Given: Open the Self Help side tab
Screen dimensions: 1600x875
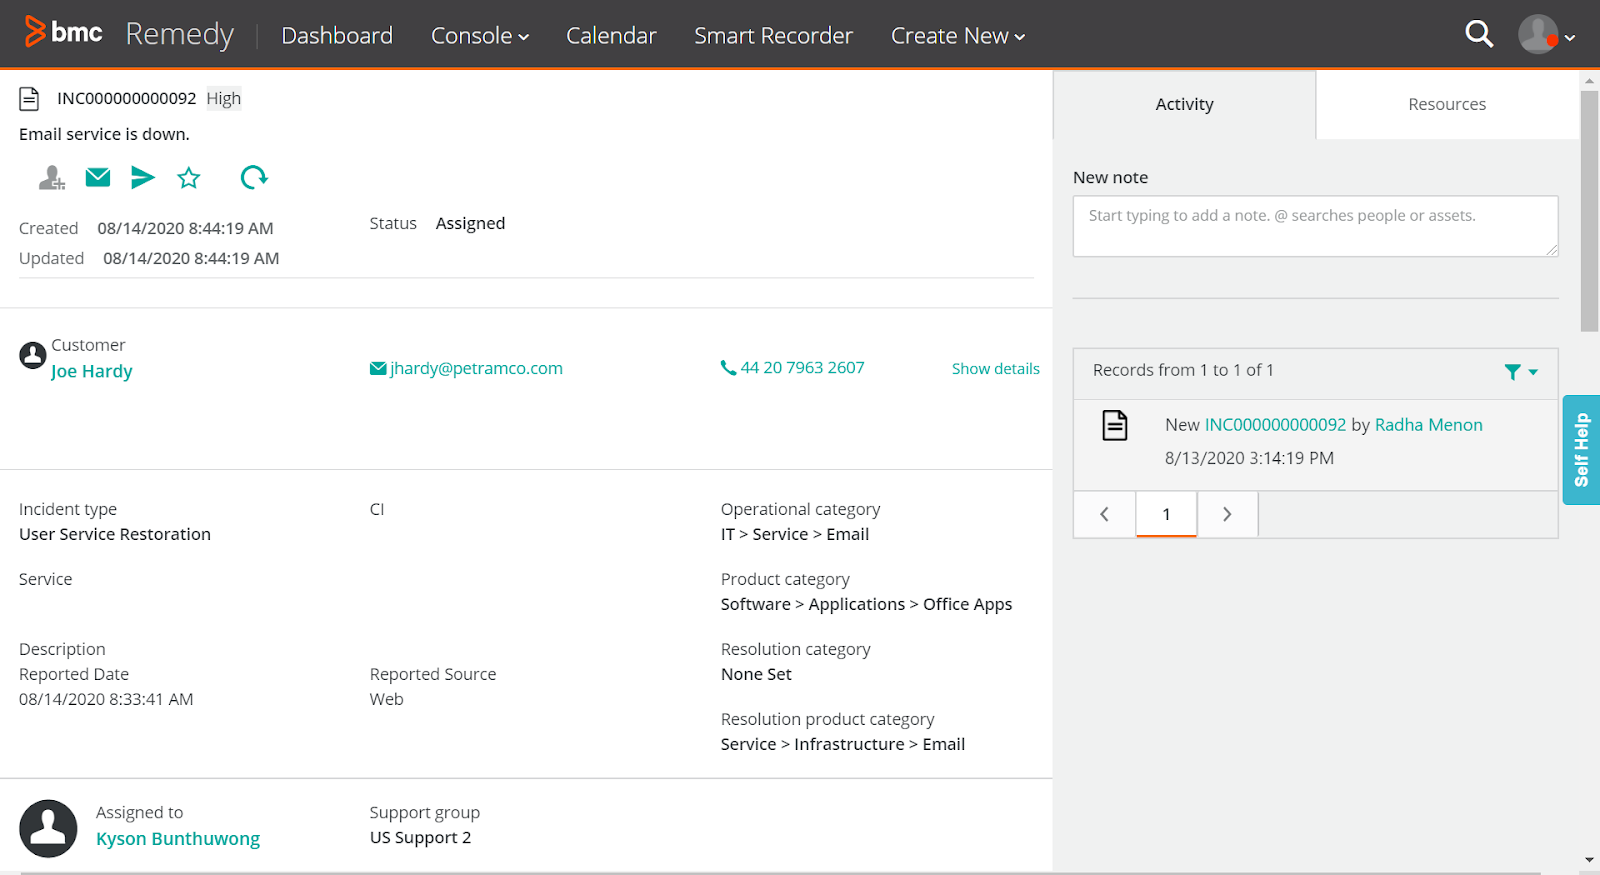Looking at the screenshot, I should pyautogui.click(x=1581, y=450).
